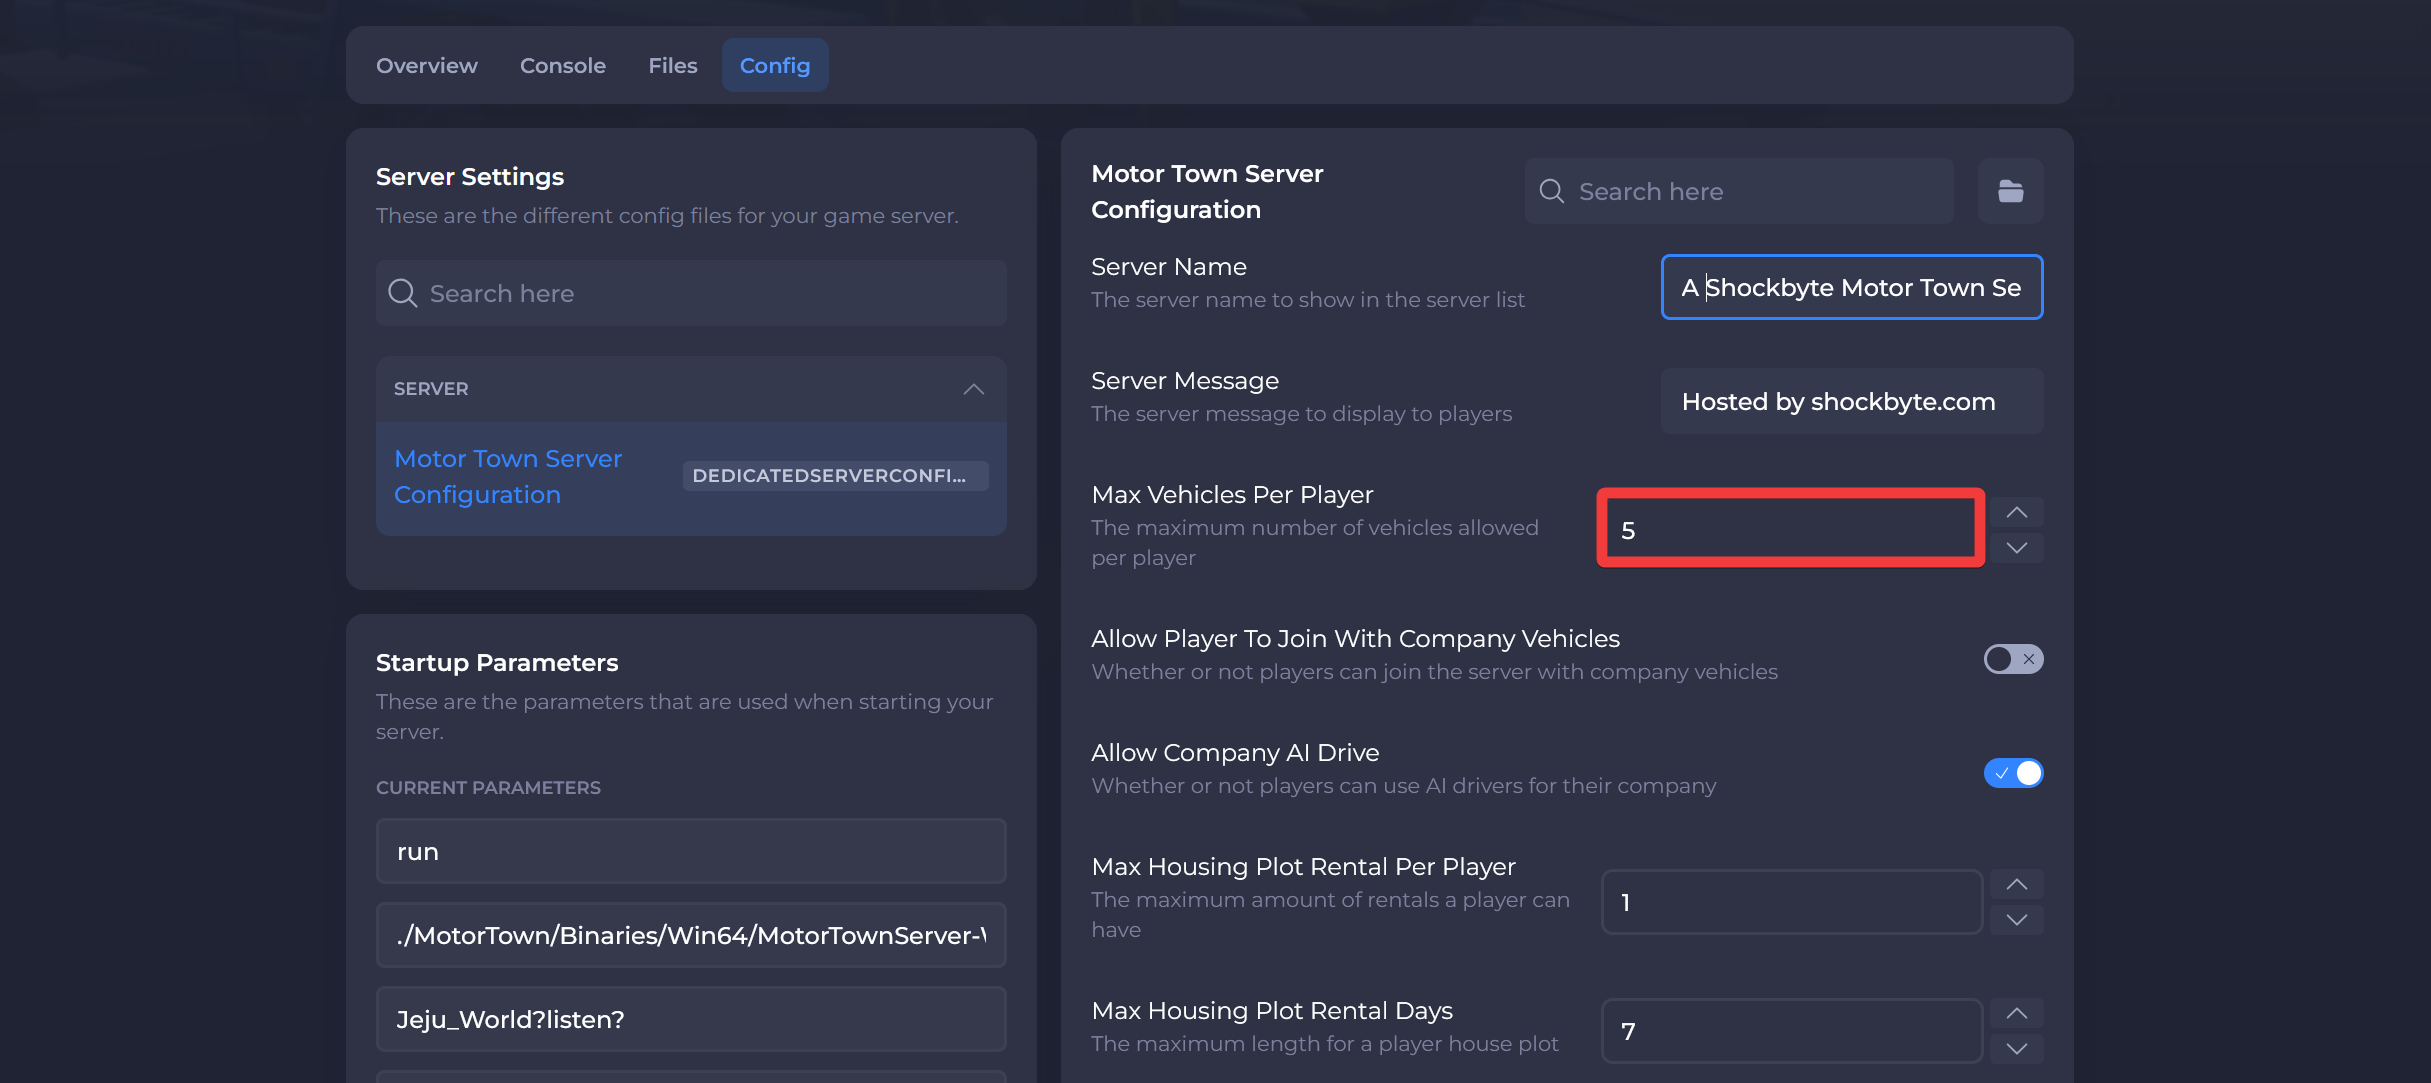Image resolution: width=2431 pixels, height=1083 pixels.
Task: Click the DEDICATEDSERVERCONFI... file badge
Action: pyautogui.click(x=835, y=476)
